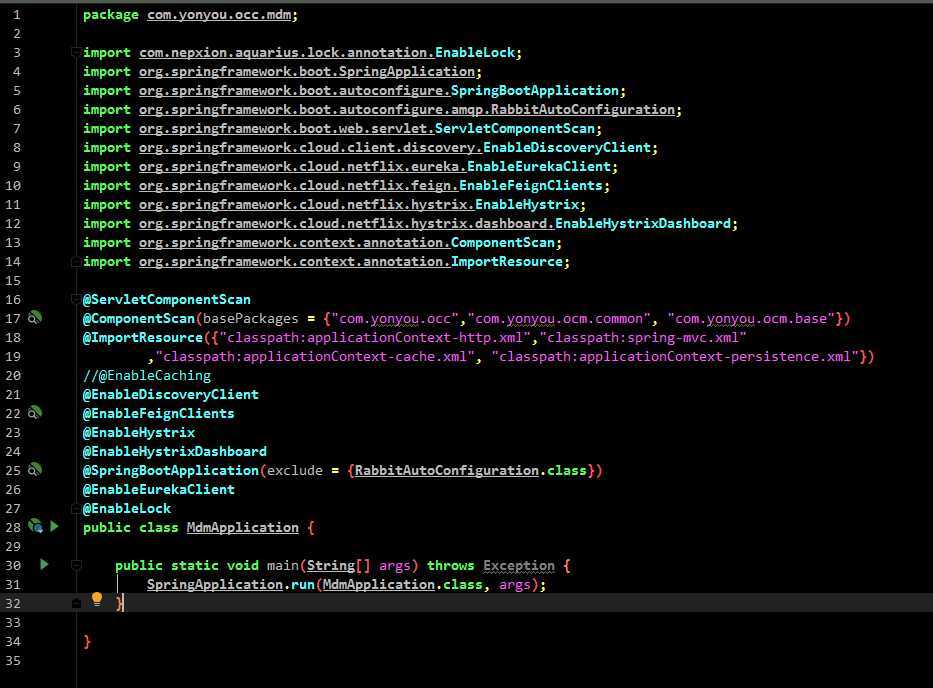
Task: Click line number 15 in the gutter
Action: point(13,280)
